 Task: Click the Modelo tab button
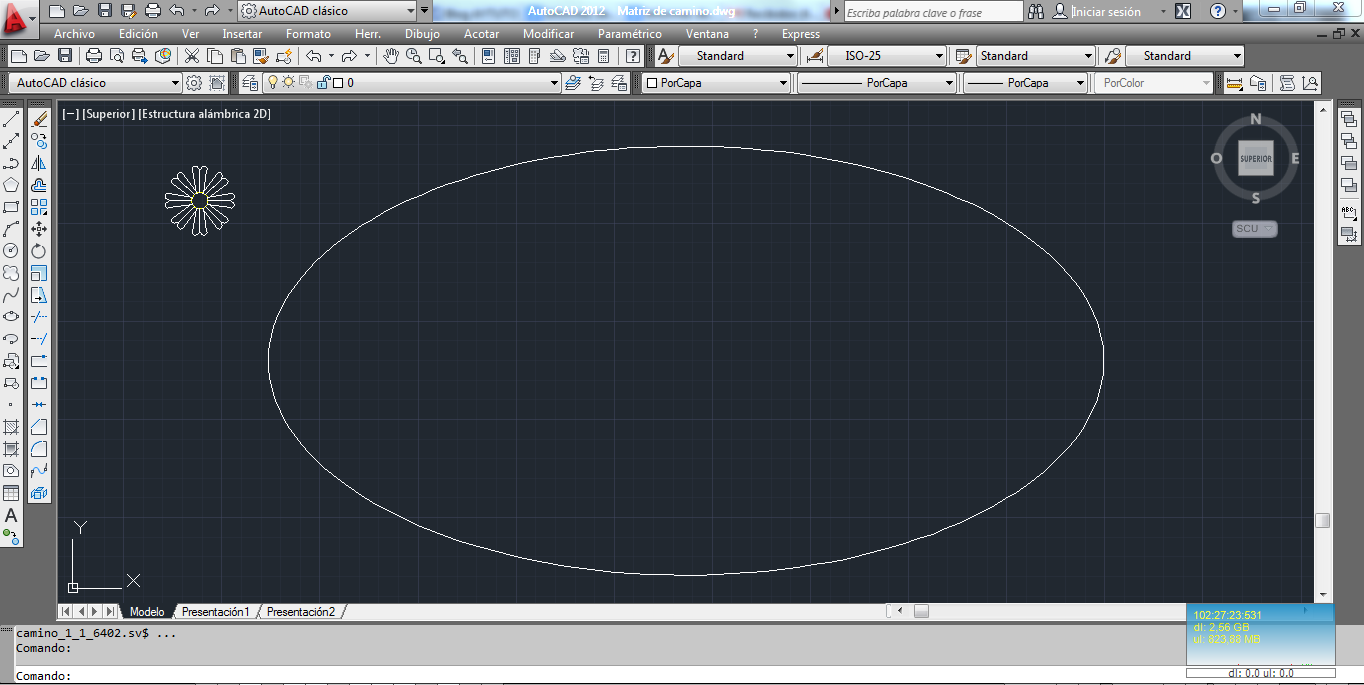pos(147,610)
